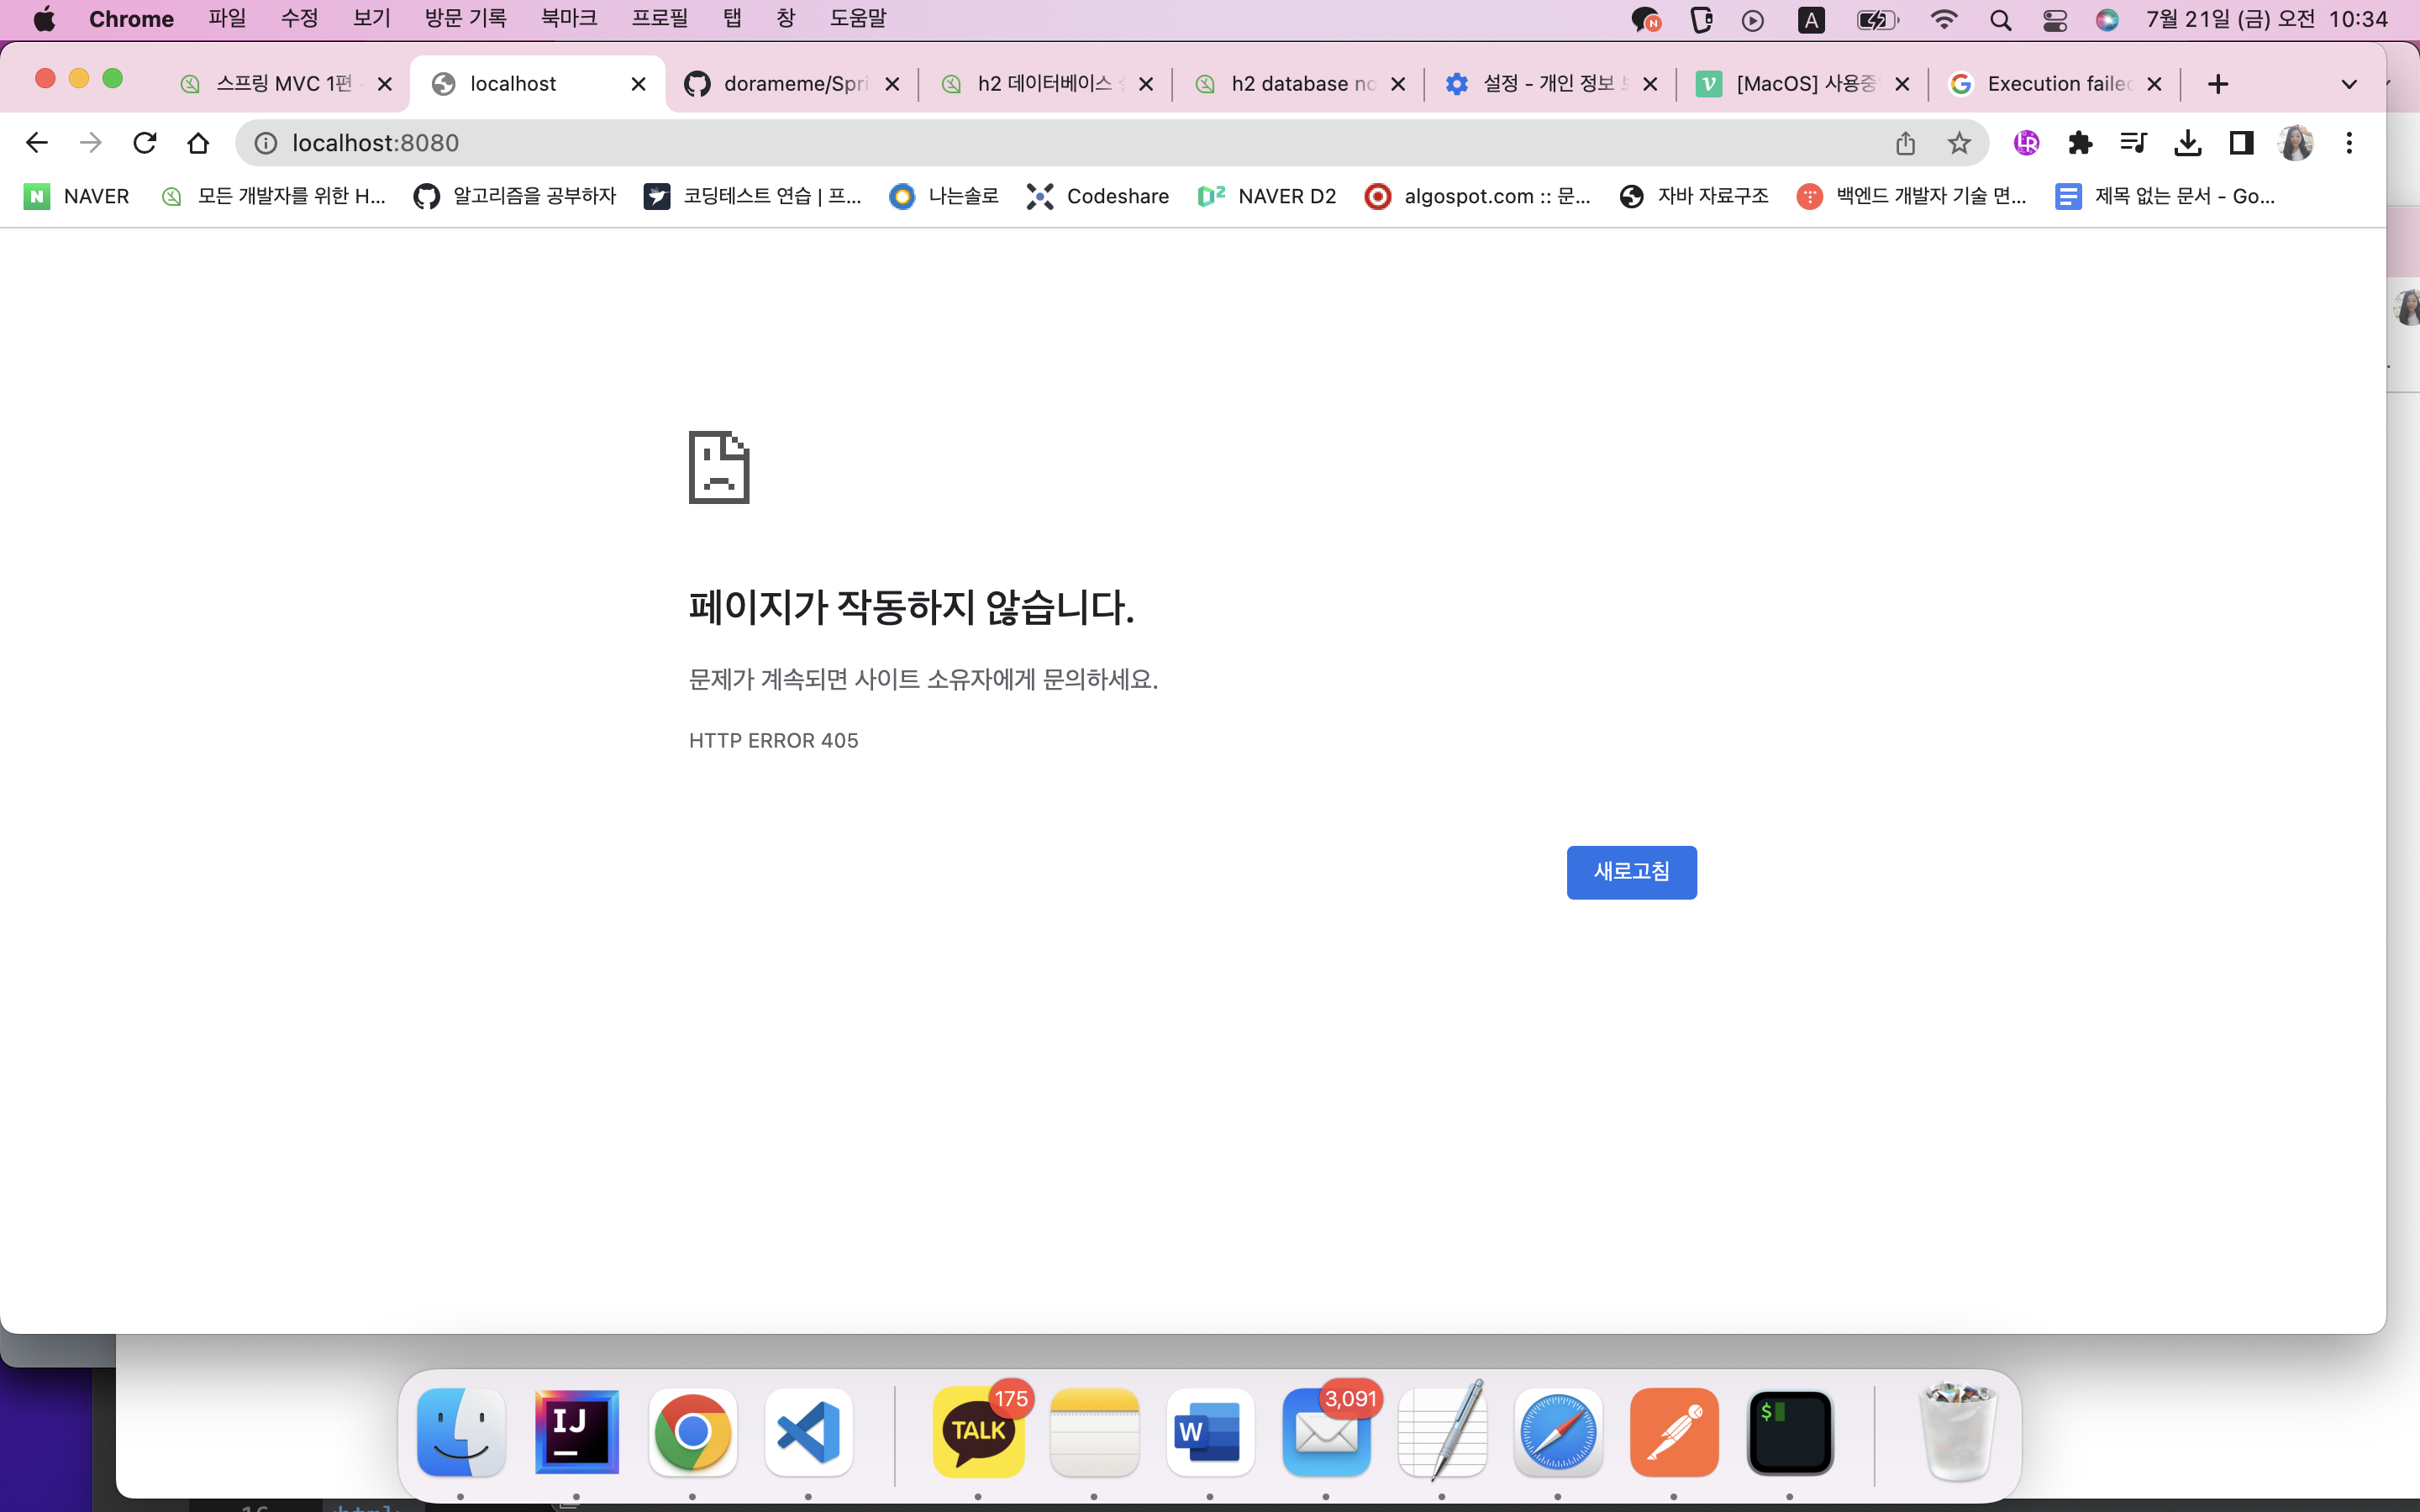
Task: Open the 백엔드 개발자 기술 면... bookmark
Action: (1911, 196)
